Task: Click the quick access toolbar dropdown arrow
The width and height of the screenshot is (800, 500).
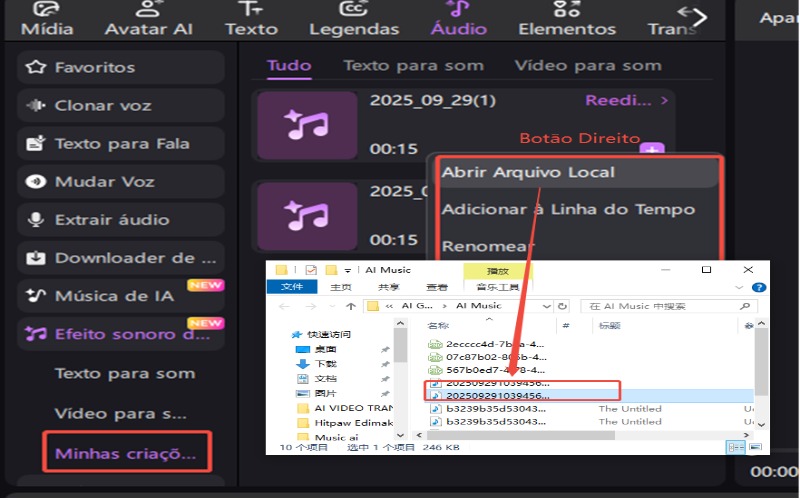Action: tap(347, 270)
